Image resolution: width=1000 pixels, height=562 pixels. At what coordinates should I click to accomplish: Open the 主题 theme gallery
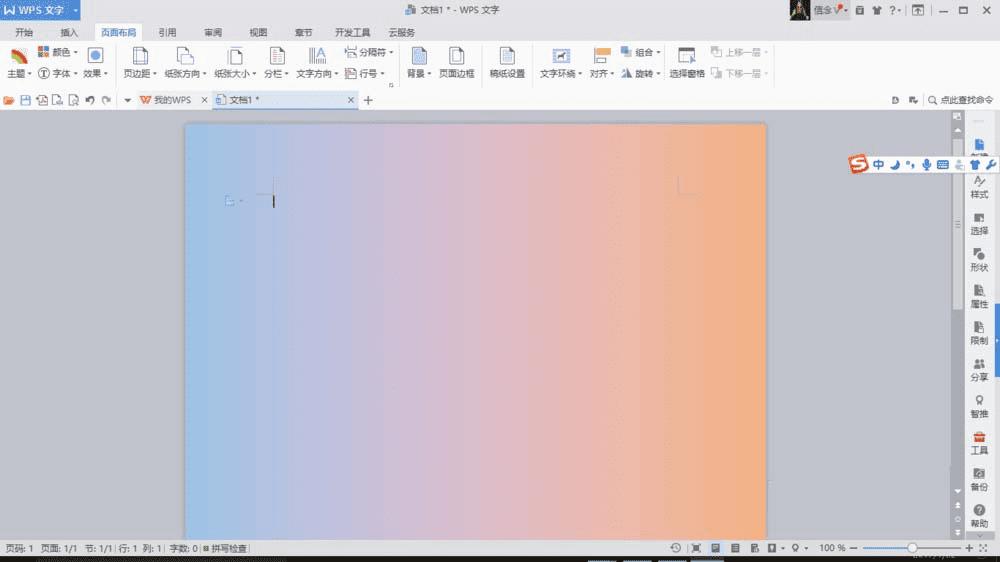(18, 64)
